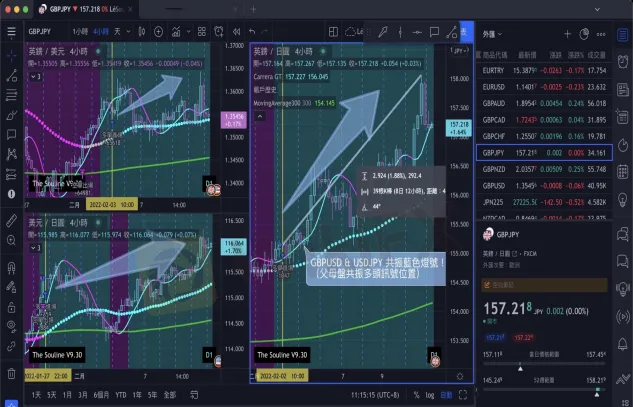Open the 11:15:15 (UTC+8) timezone menu
Screen dimensions: 633x407
click(x=375, y=395)
